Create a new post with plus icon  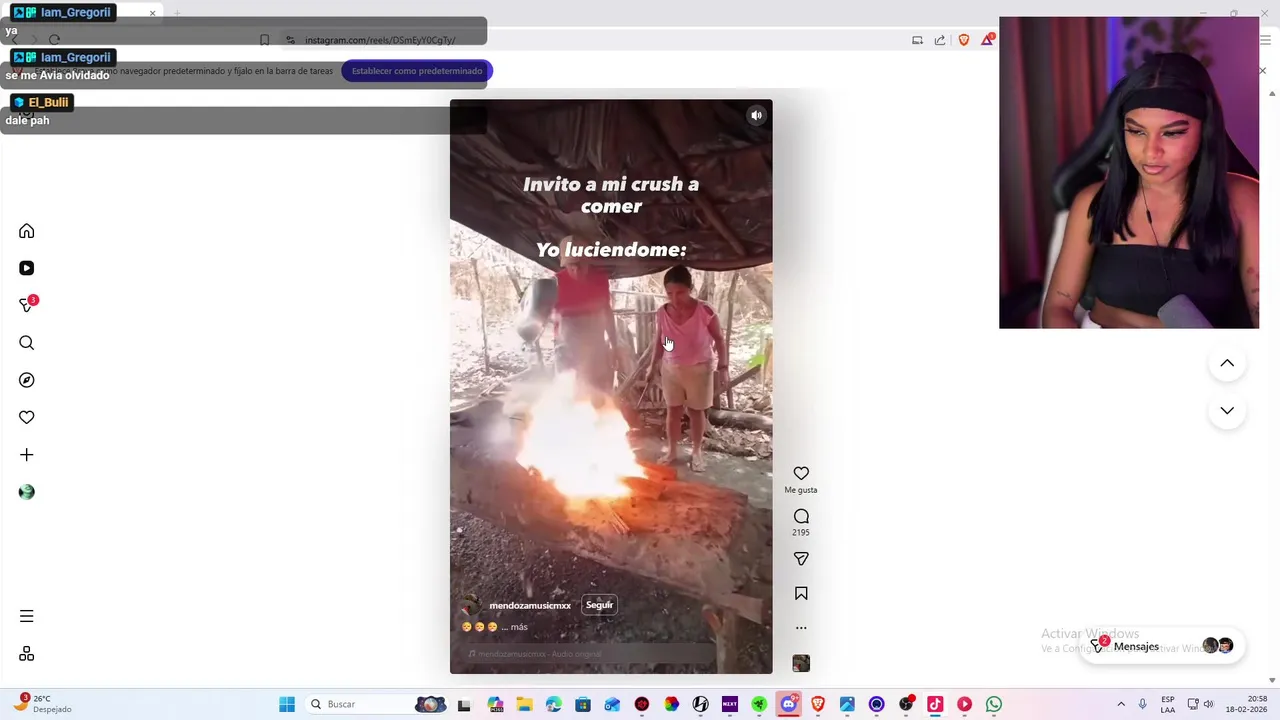pos(27,455)
